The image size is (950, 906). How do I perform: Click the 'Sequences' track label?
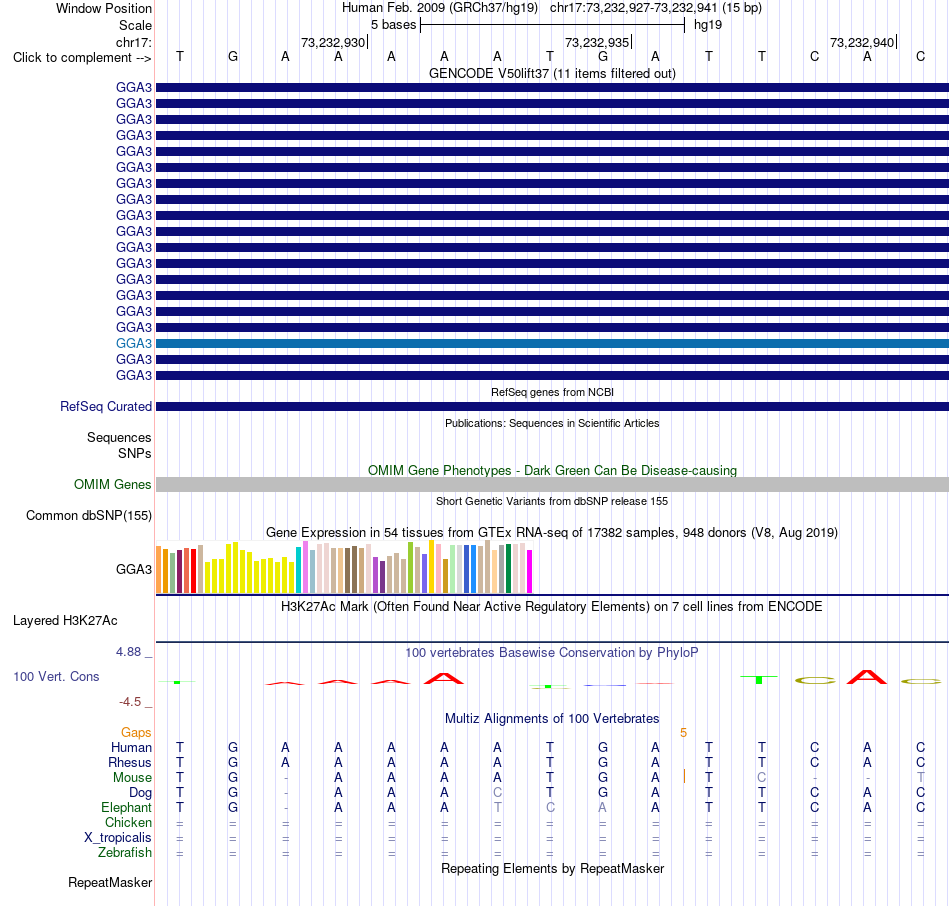click(119, 438)
